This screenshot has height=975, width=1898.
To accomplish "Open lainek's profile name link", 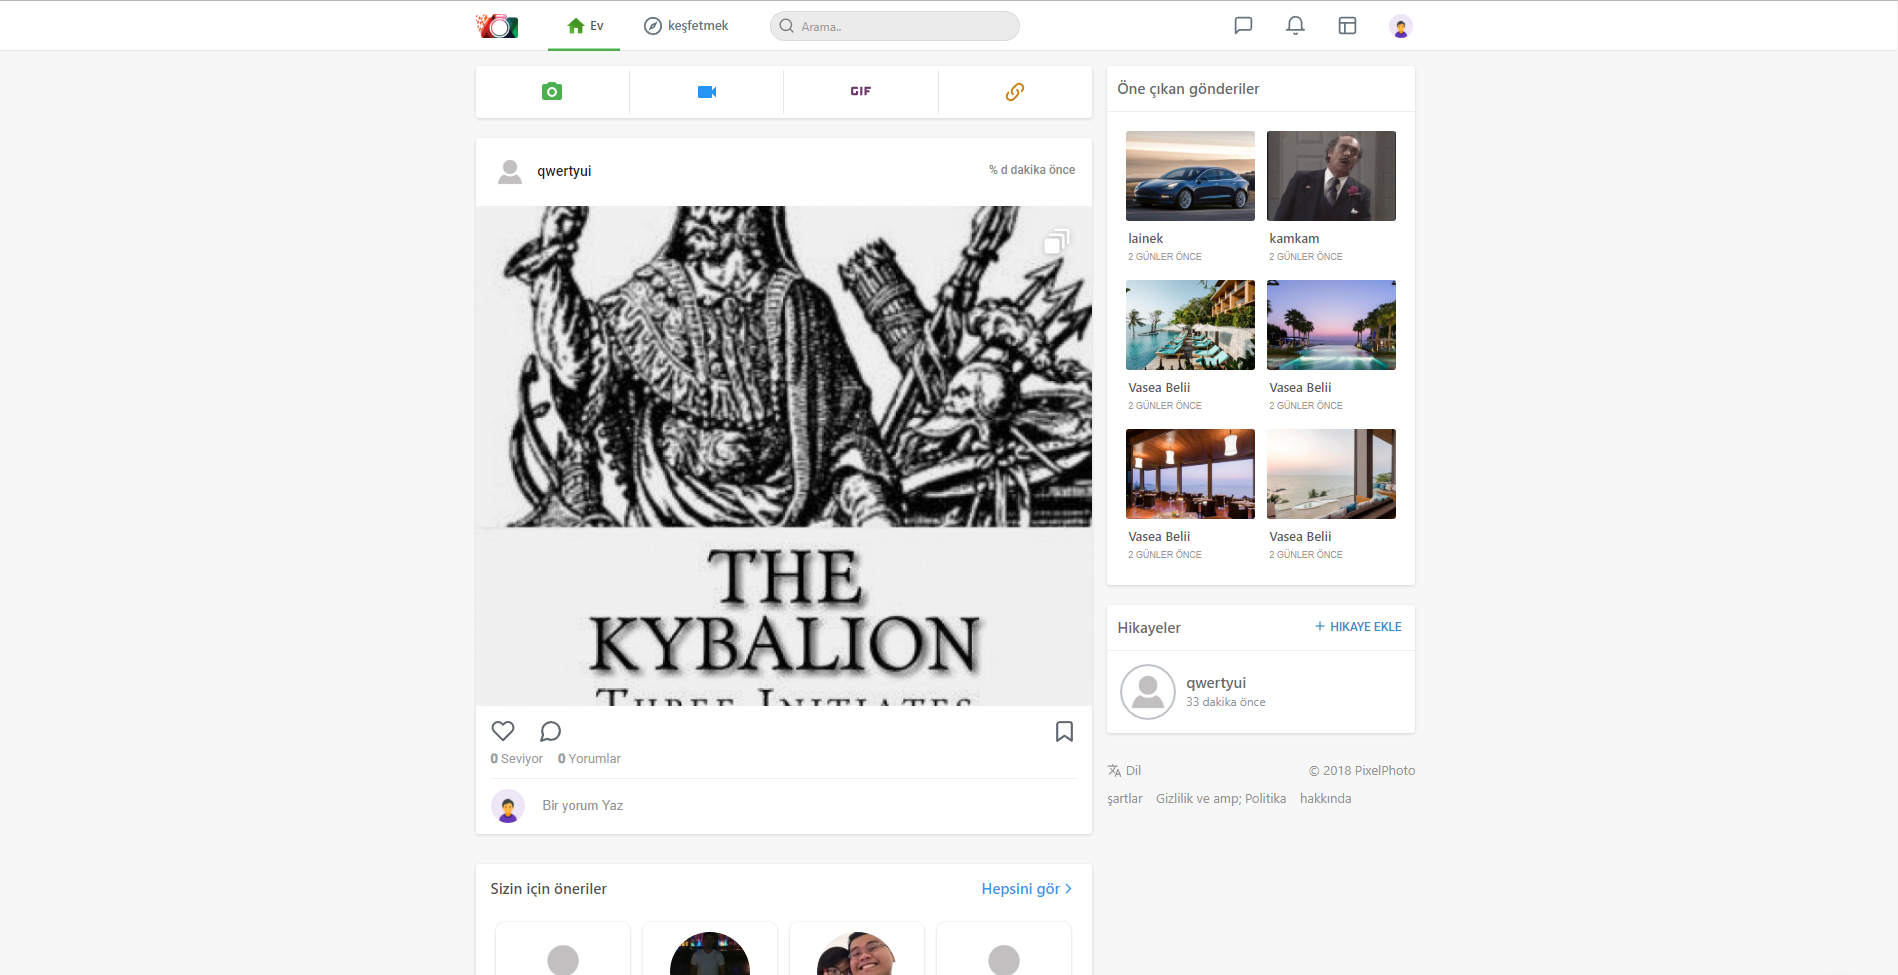I will 1146,239.
